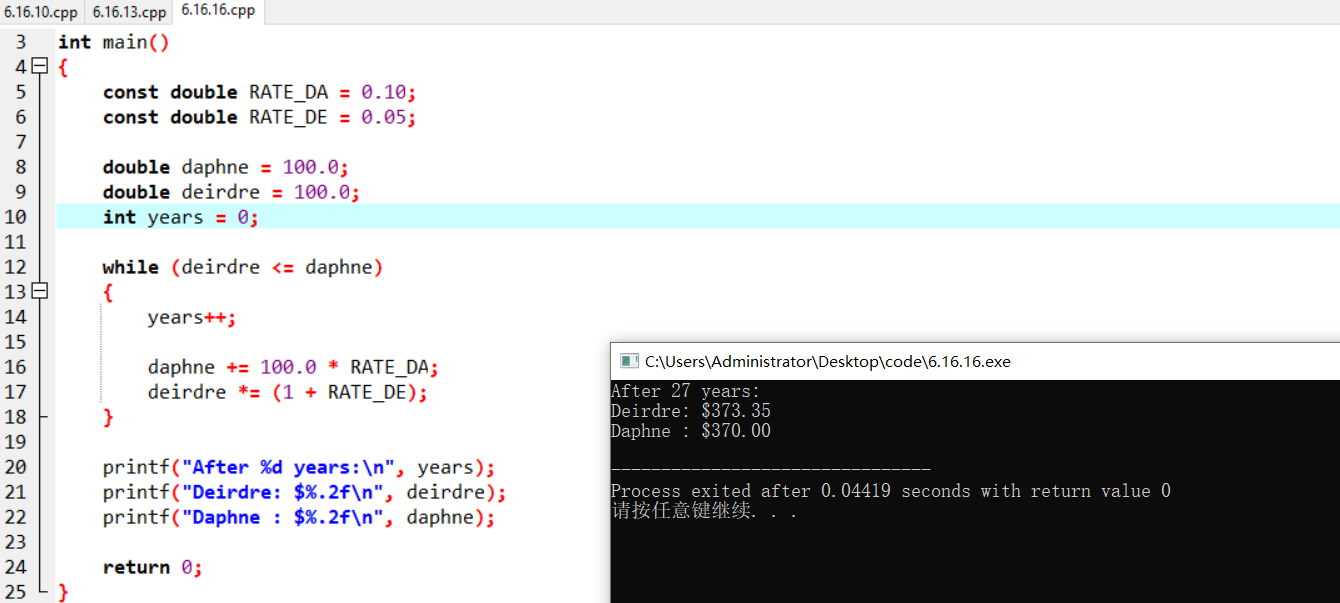Click 'double deirdre = 100.0;' line
Viewport: 1340px width, 603px height.
(231, 192)
